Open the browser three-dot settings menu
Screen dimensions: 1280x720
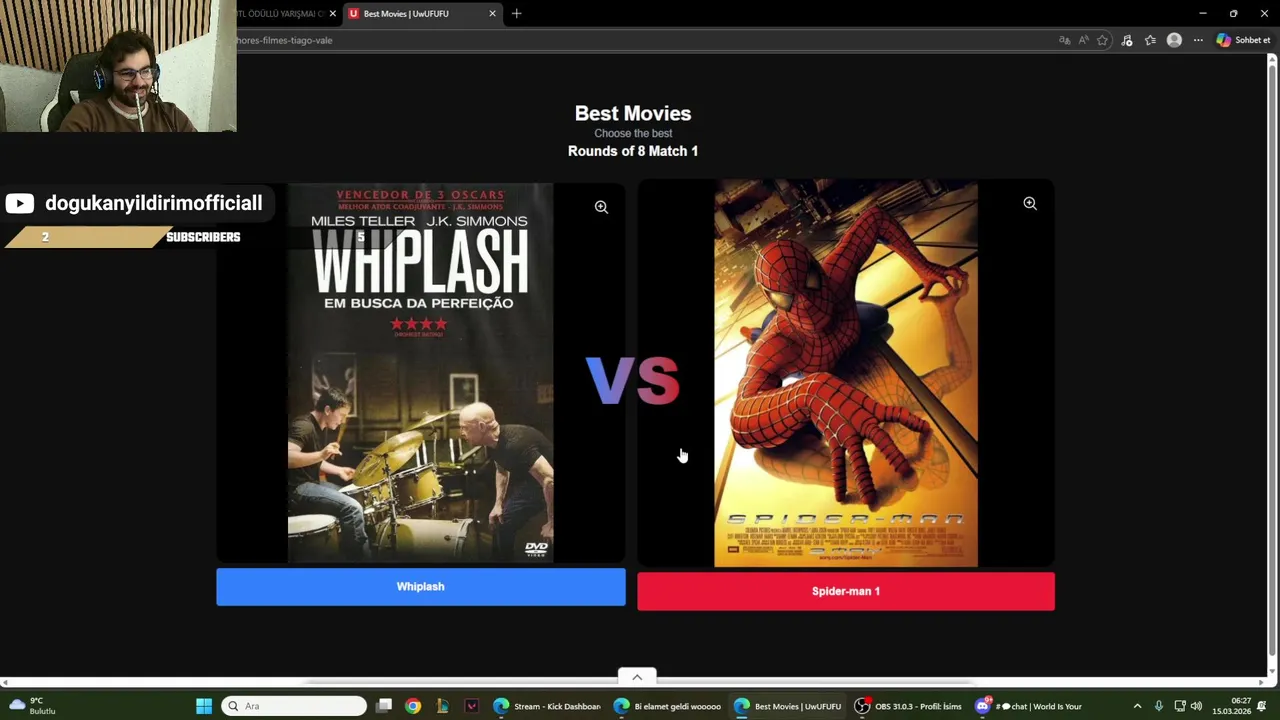pos(1198,40)
